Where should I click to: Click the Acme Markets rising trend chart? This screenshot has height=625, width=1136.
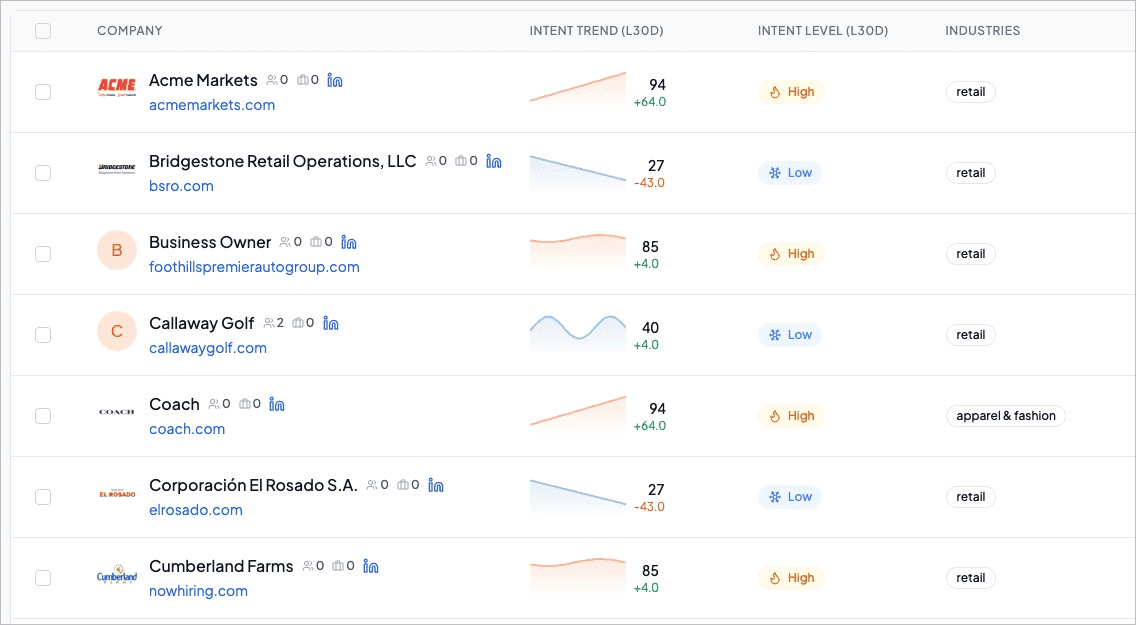point(577,91)
